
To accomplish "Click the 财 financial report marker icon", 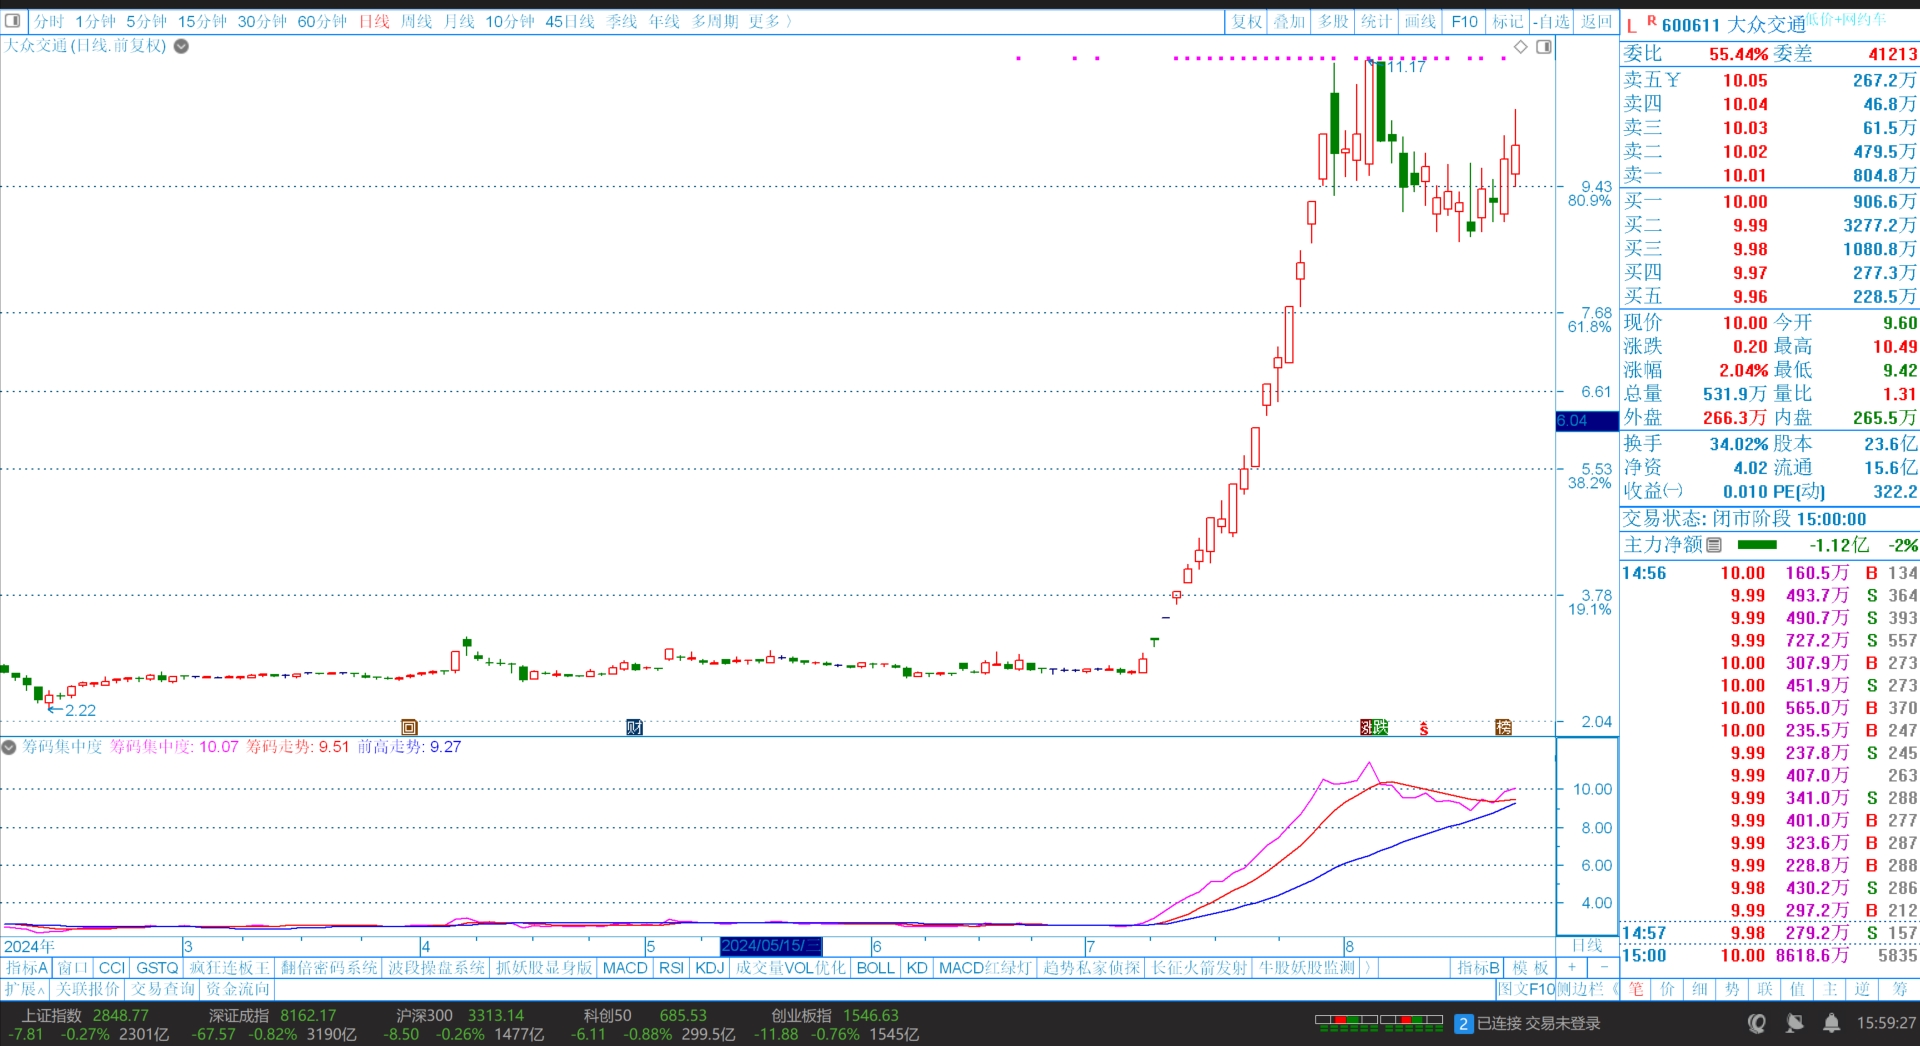I will [x=634, y=727].
